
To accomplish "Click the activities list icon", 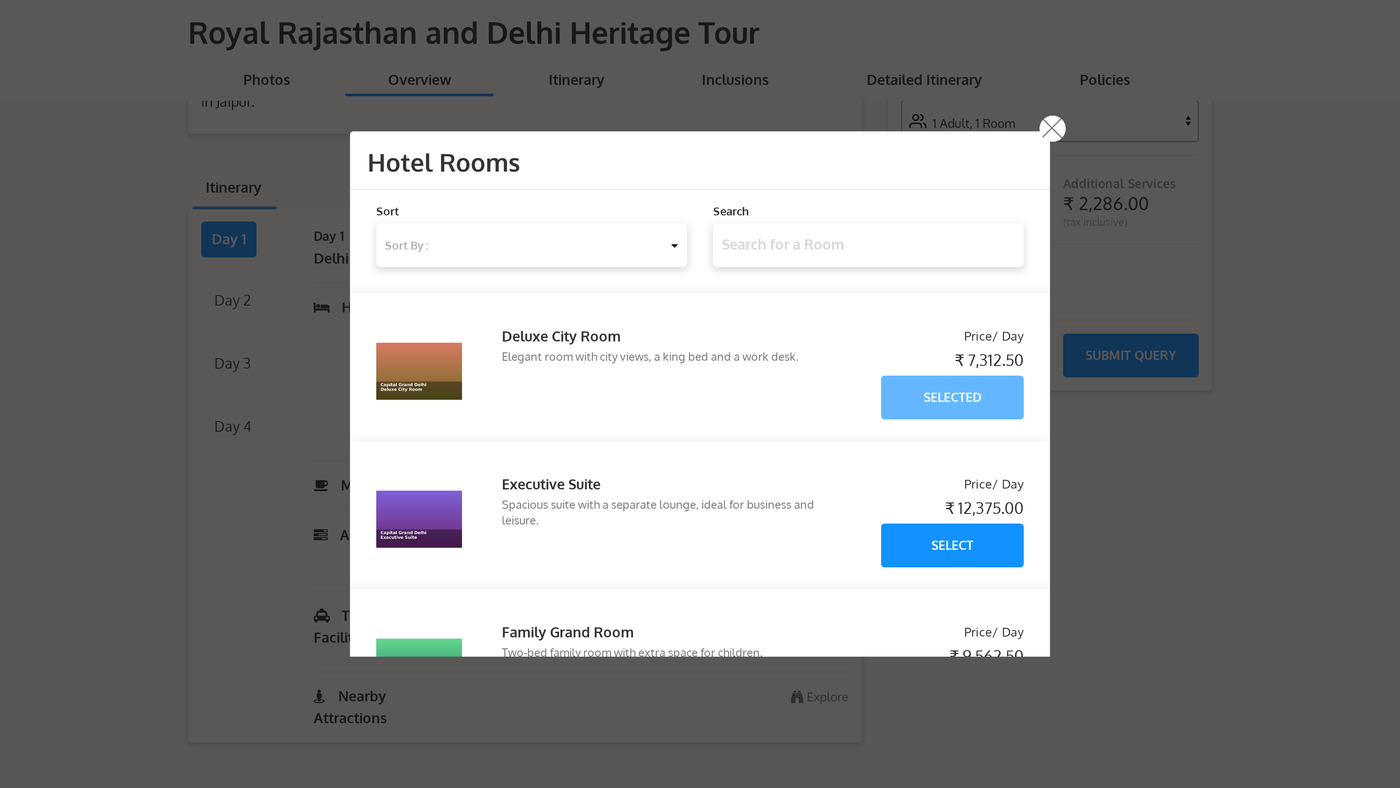I will [321, 535].
